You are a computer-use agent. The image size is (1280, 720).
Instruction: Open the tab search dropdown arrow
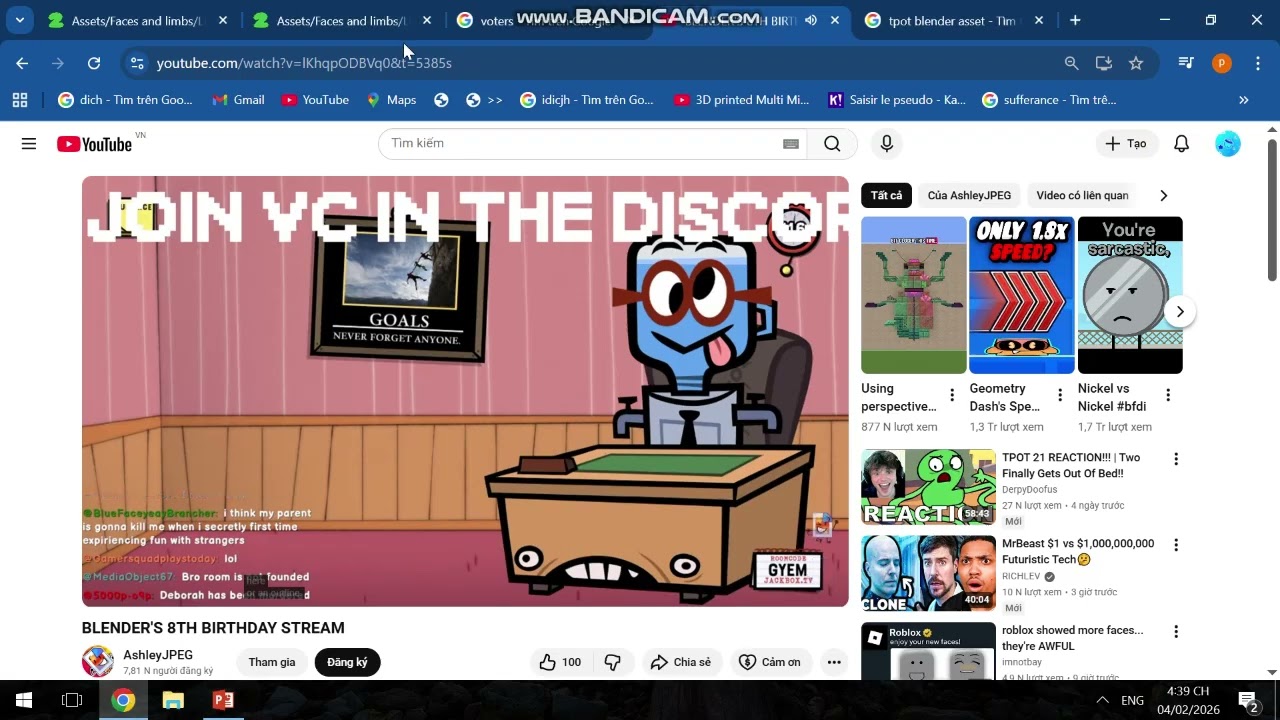point(19,20)
